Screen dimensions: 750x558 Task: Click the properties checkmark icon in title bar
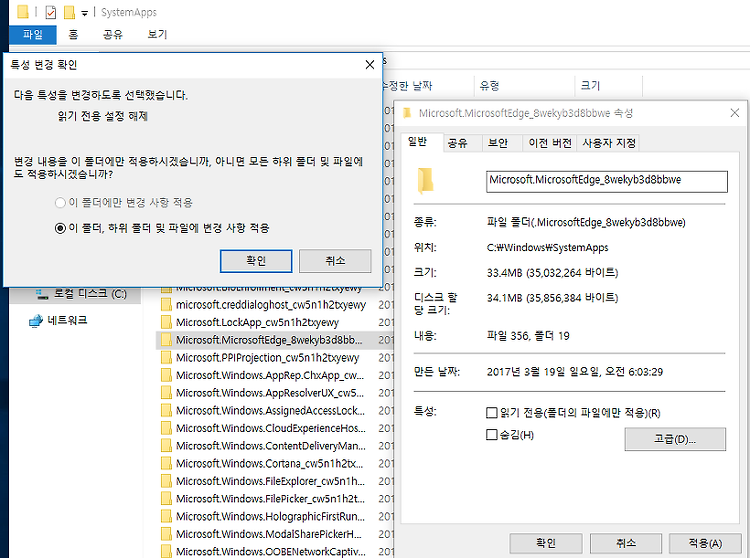(51, 12)
